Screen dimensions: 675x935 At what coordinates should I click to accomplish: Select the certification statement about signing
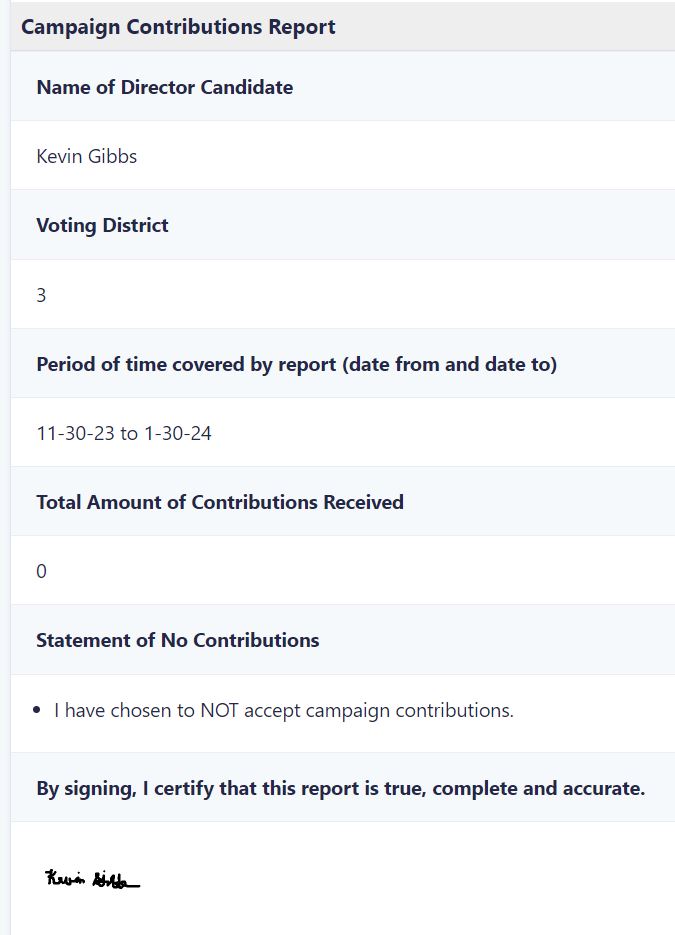coord(340,788)
